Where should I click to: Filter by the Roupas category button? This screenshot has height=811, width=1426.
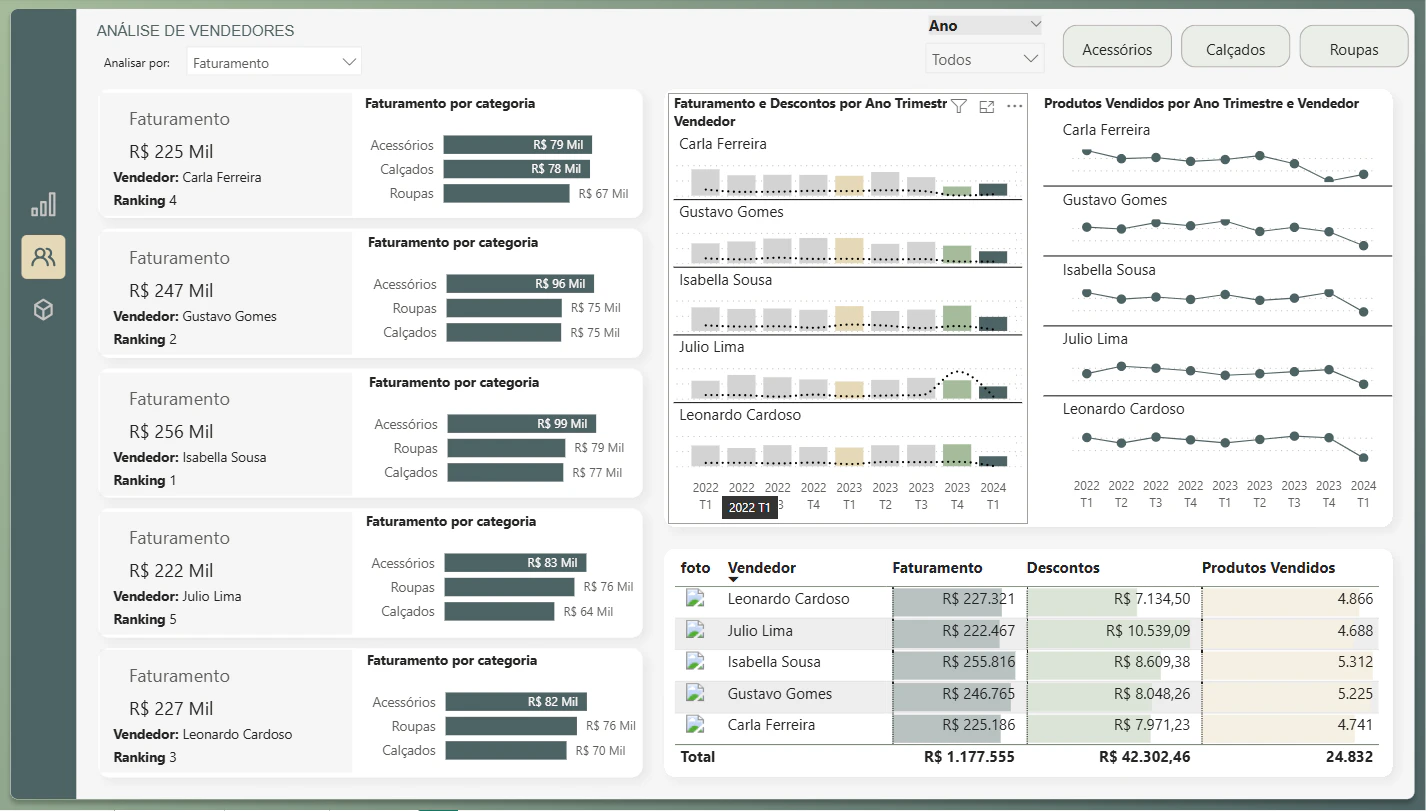(x=1354, y=47)
